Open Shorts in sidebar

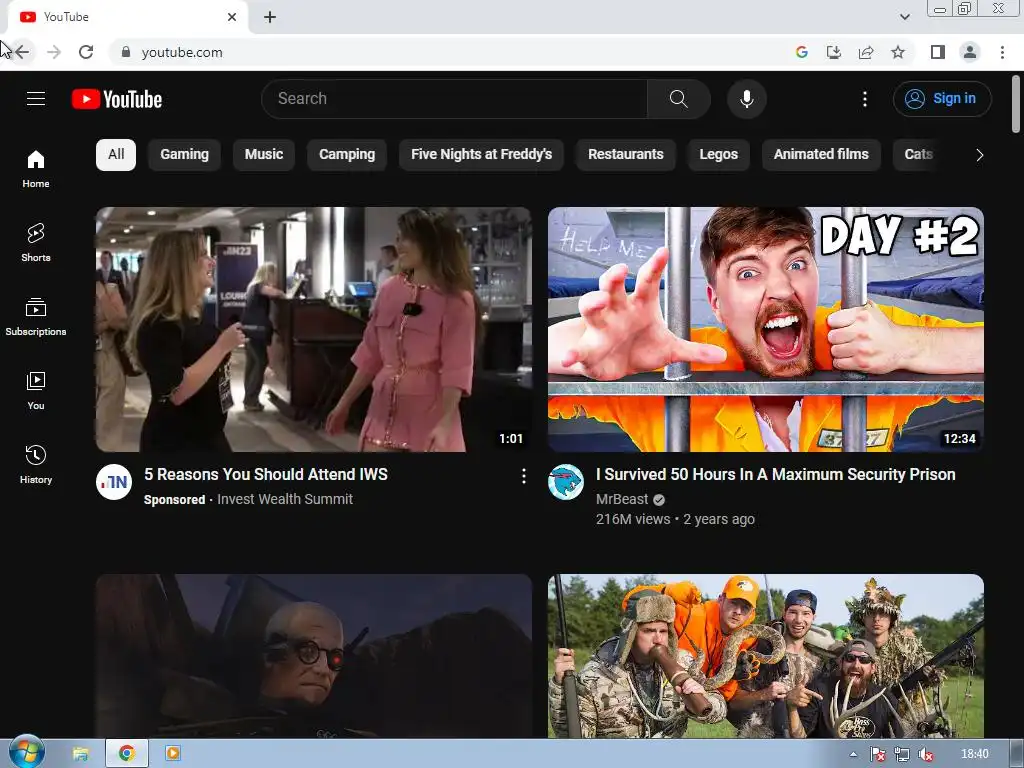tap(36, 242)
